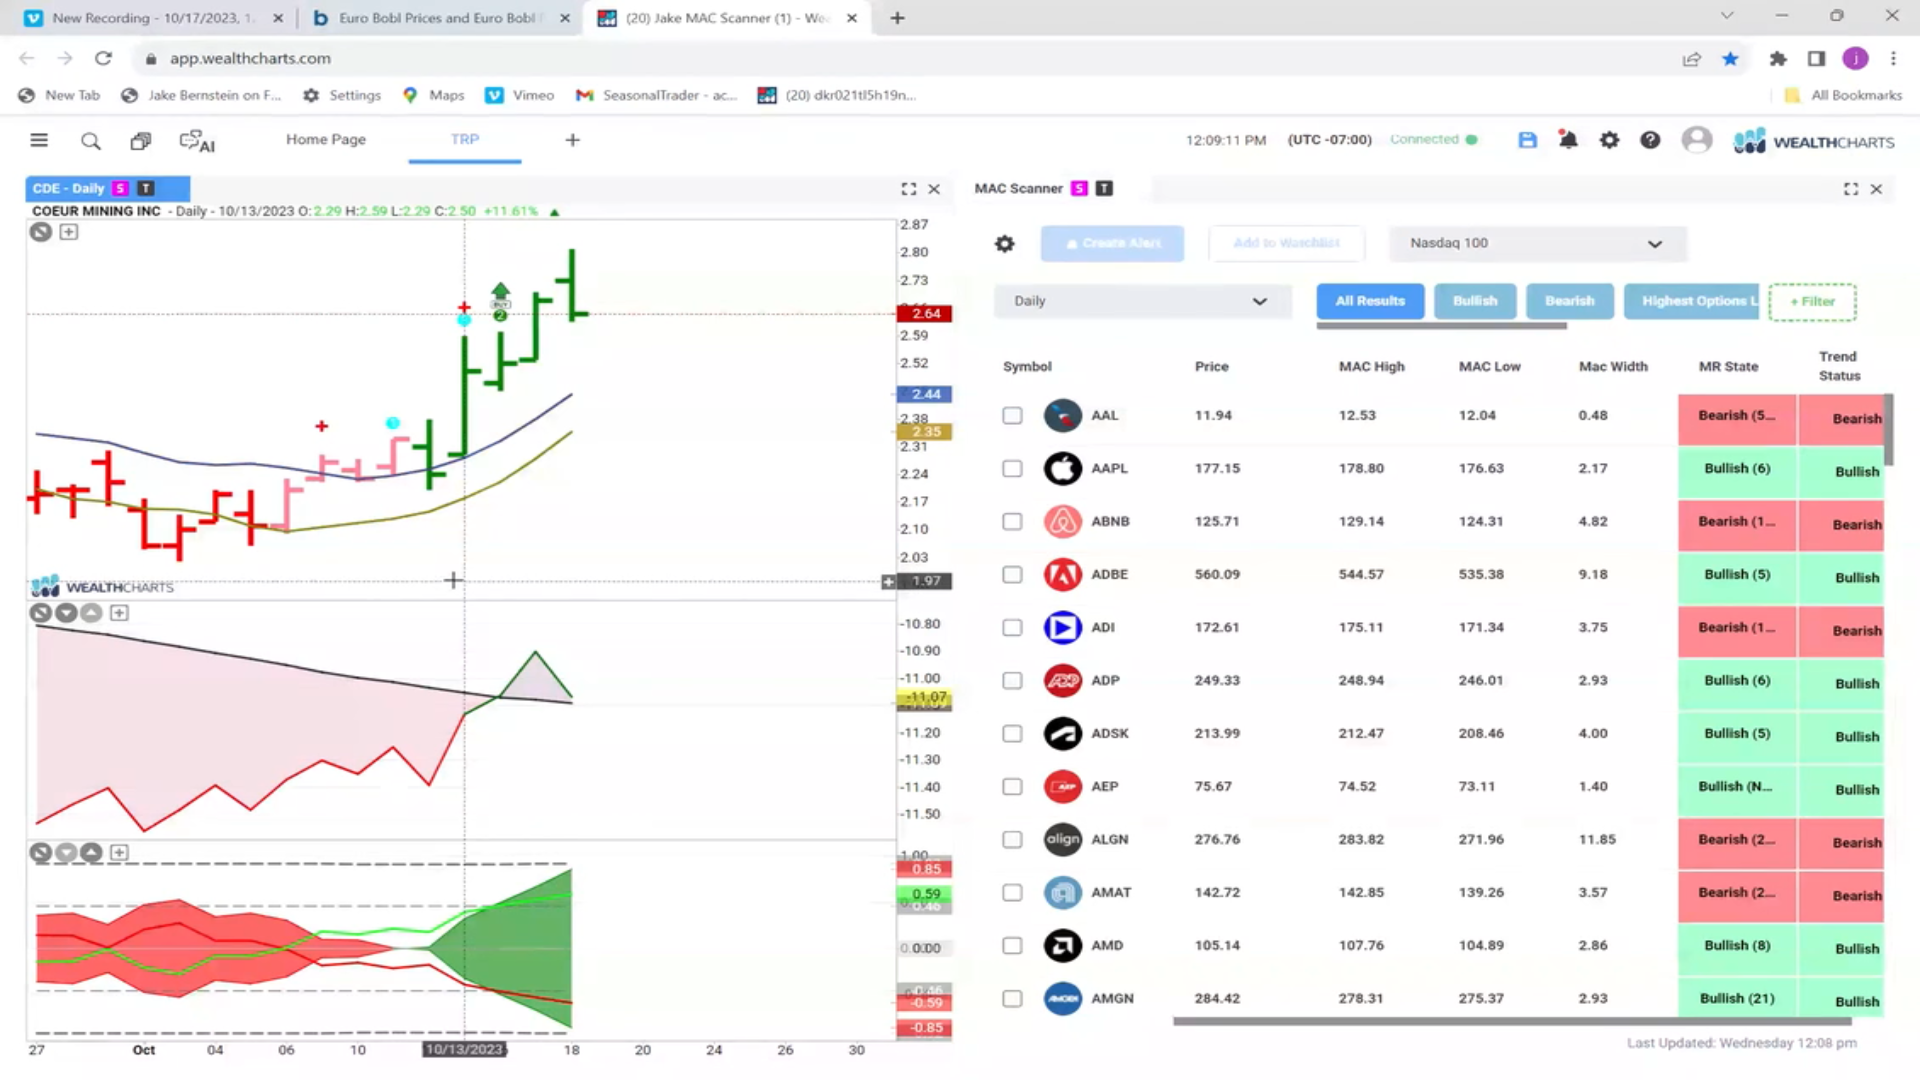Tick the ADI row checkbox
The image size is (1920, 1080).
tap(1012, 628)
